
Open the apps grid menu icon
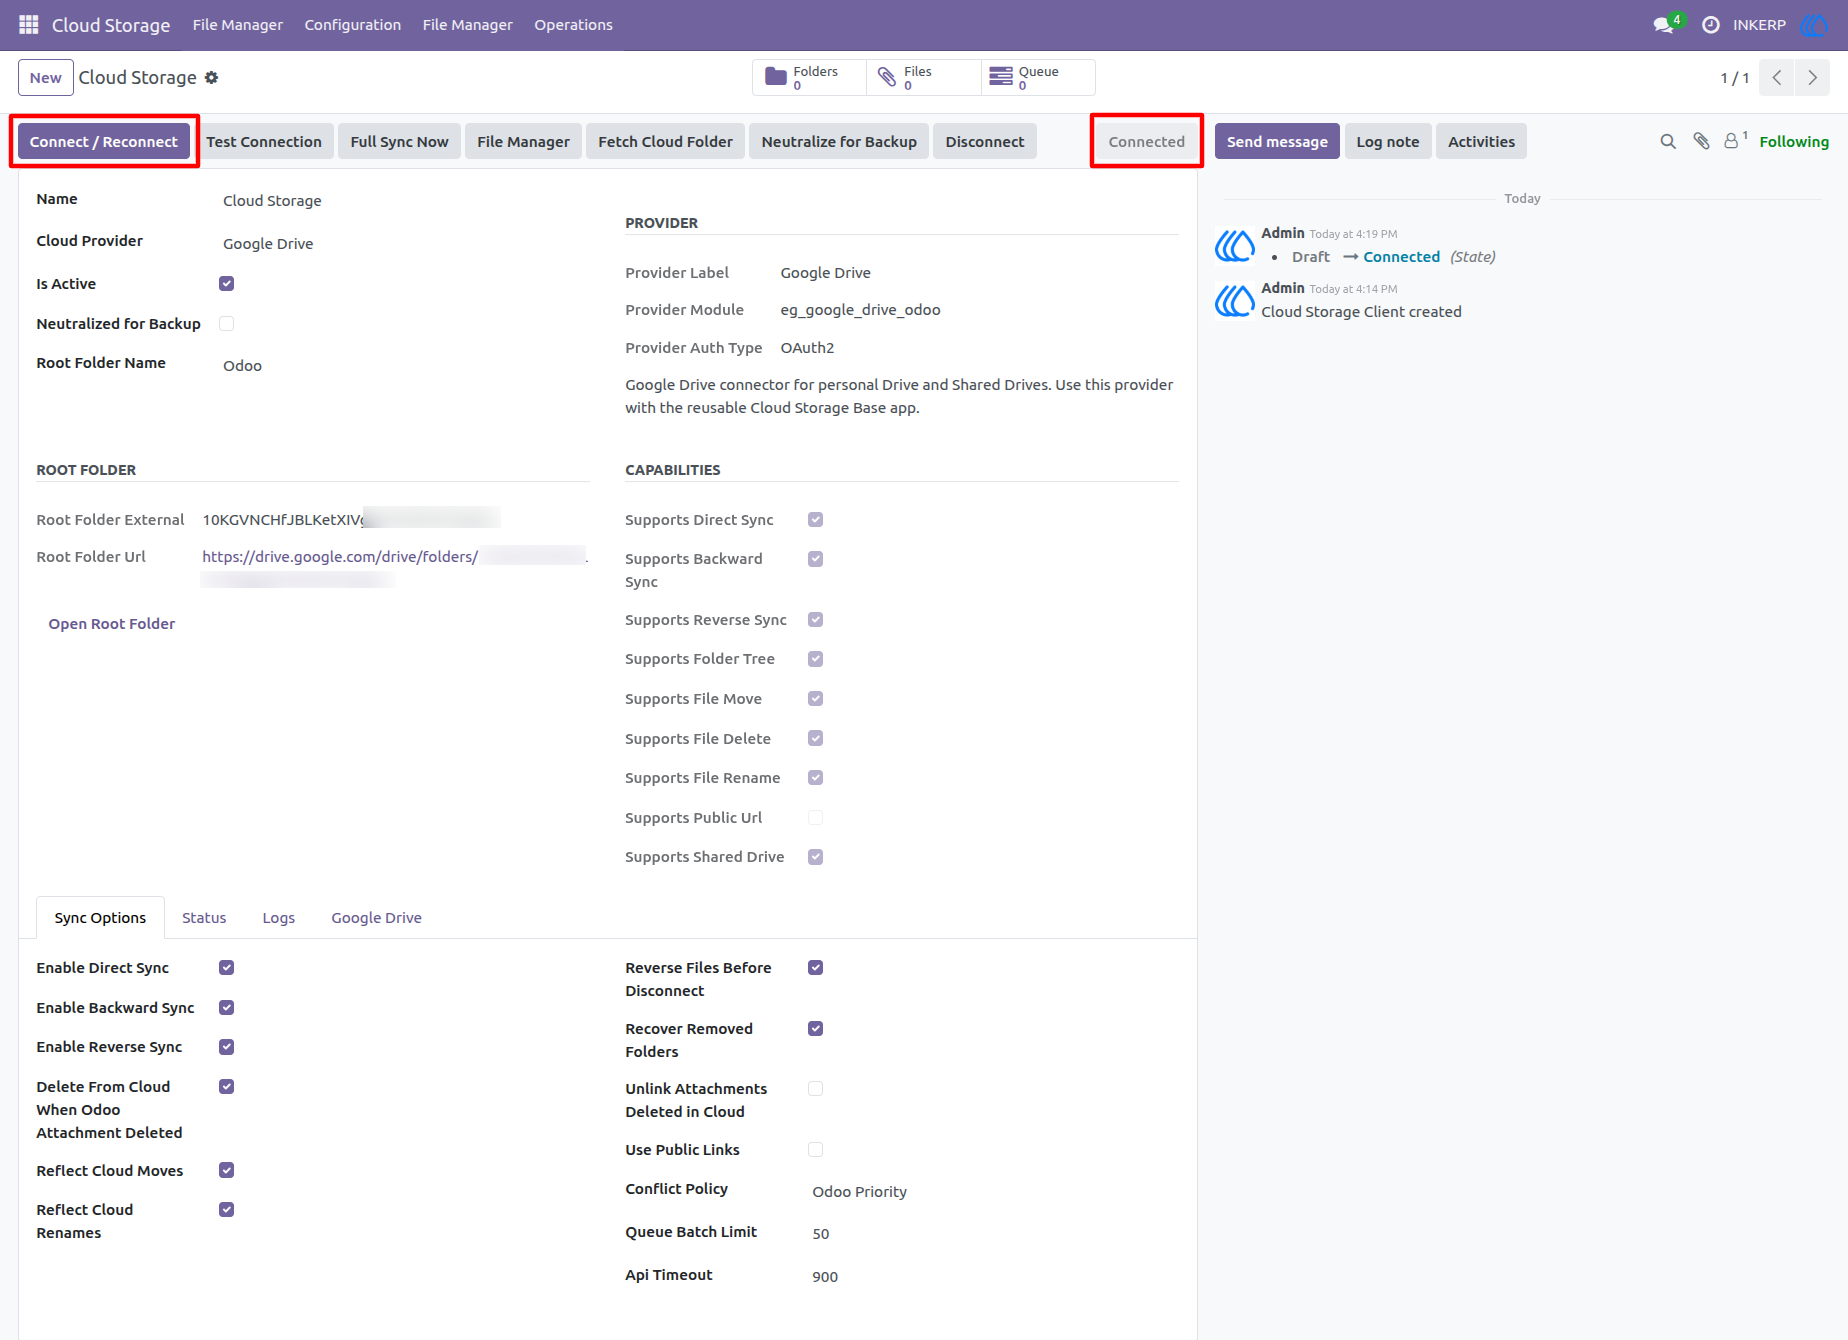(29, 24)
